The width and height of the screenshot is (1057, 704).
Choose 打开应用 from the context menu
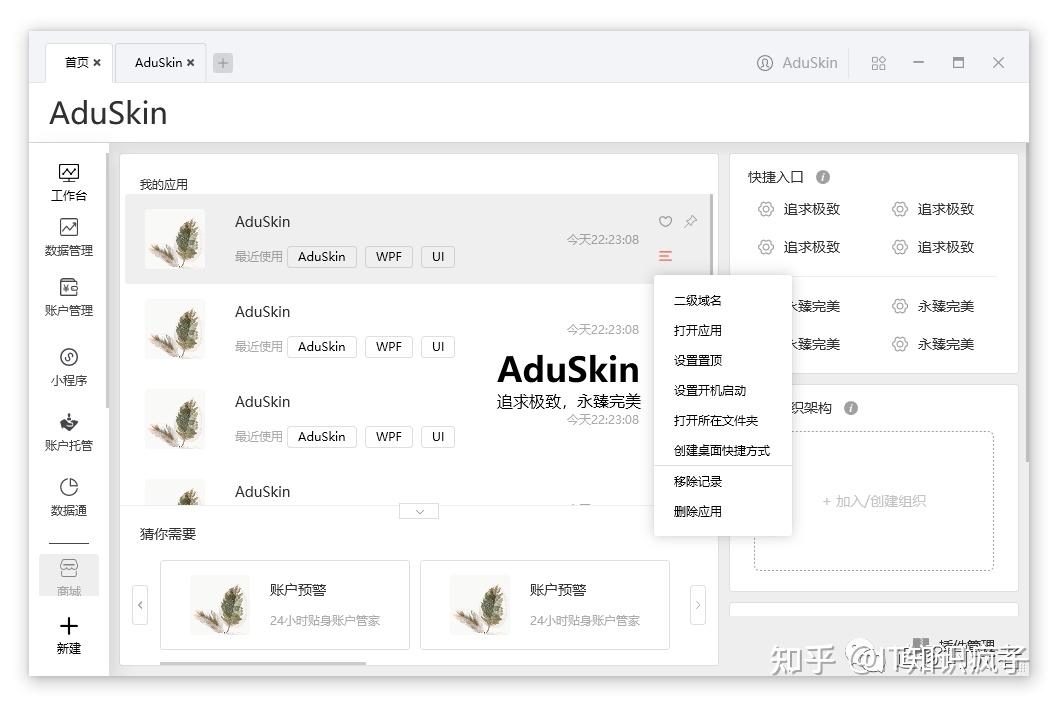pyautogui.click(x=697, y=330)
